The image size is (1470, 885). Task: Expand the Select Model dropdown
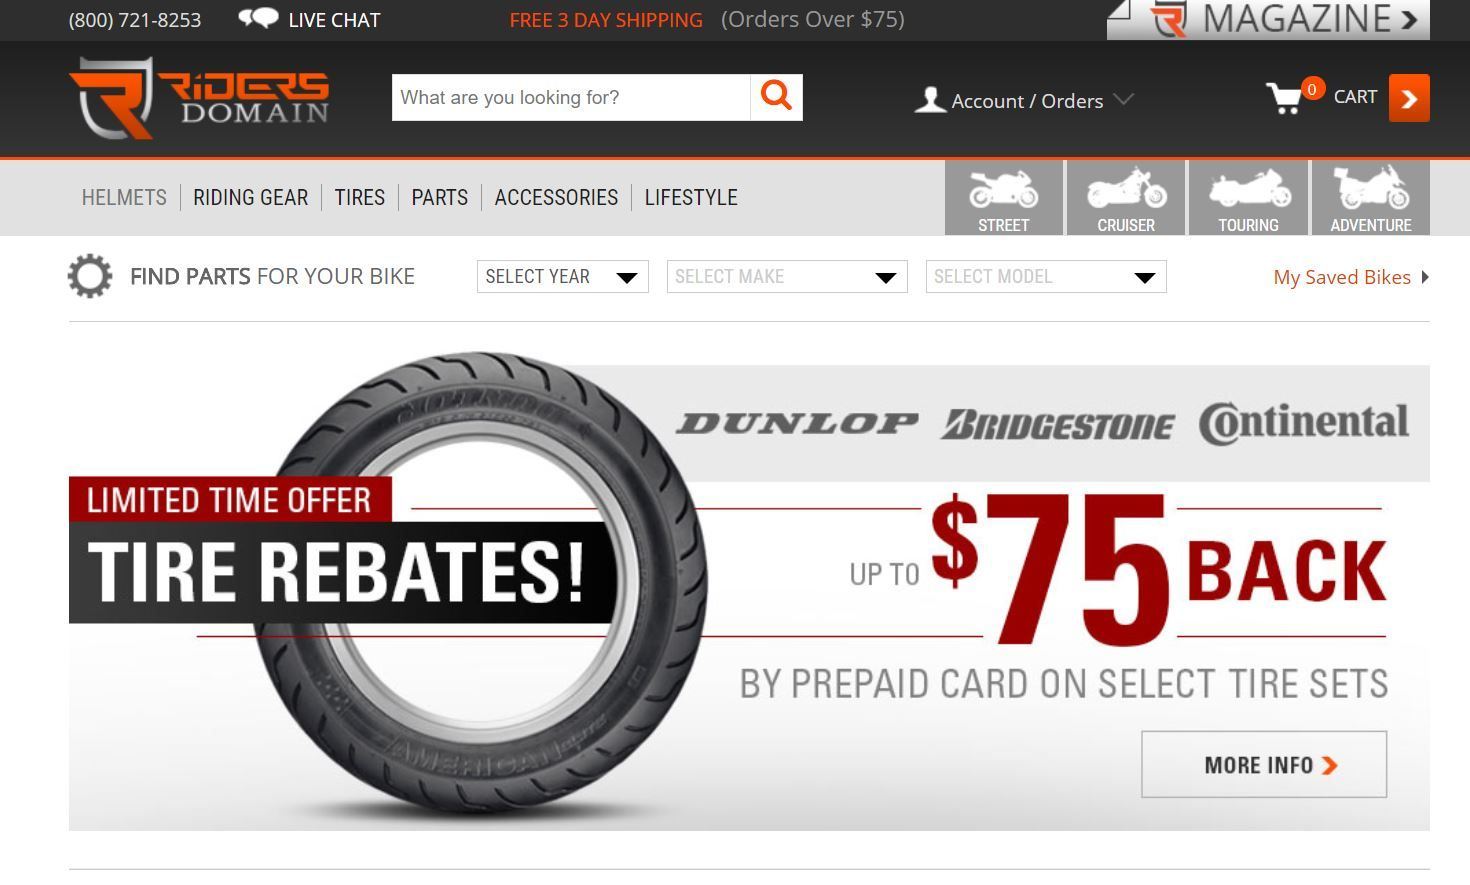click(x=1046, y=277)
